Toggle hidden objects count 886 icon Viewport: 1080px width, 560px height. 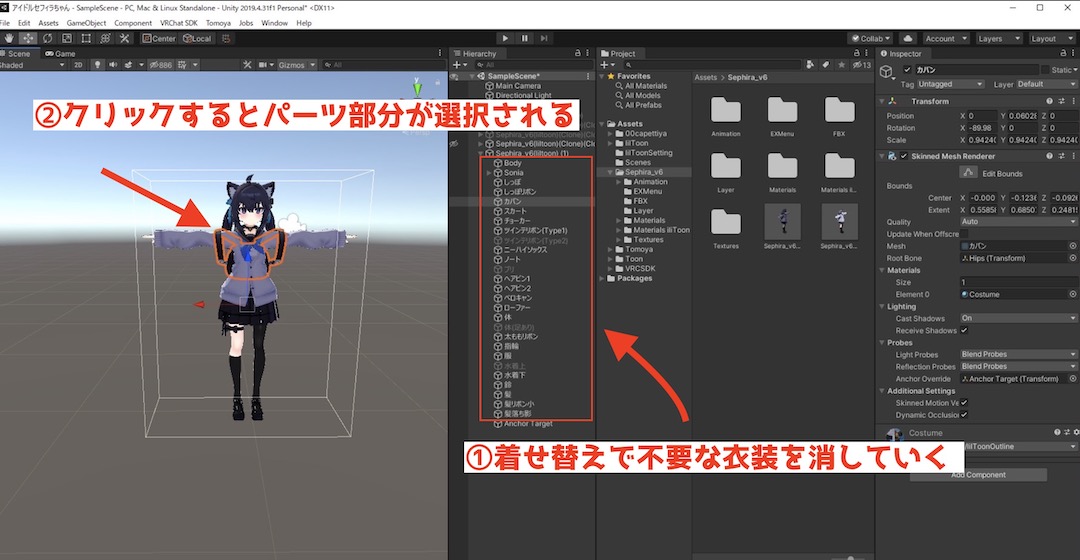tap(160, 65)
